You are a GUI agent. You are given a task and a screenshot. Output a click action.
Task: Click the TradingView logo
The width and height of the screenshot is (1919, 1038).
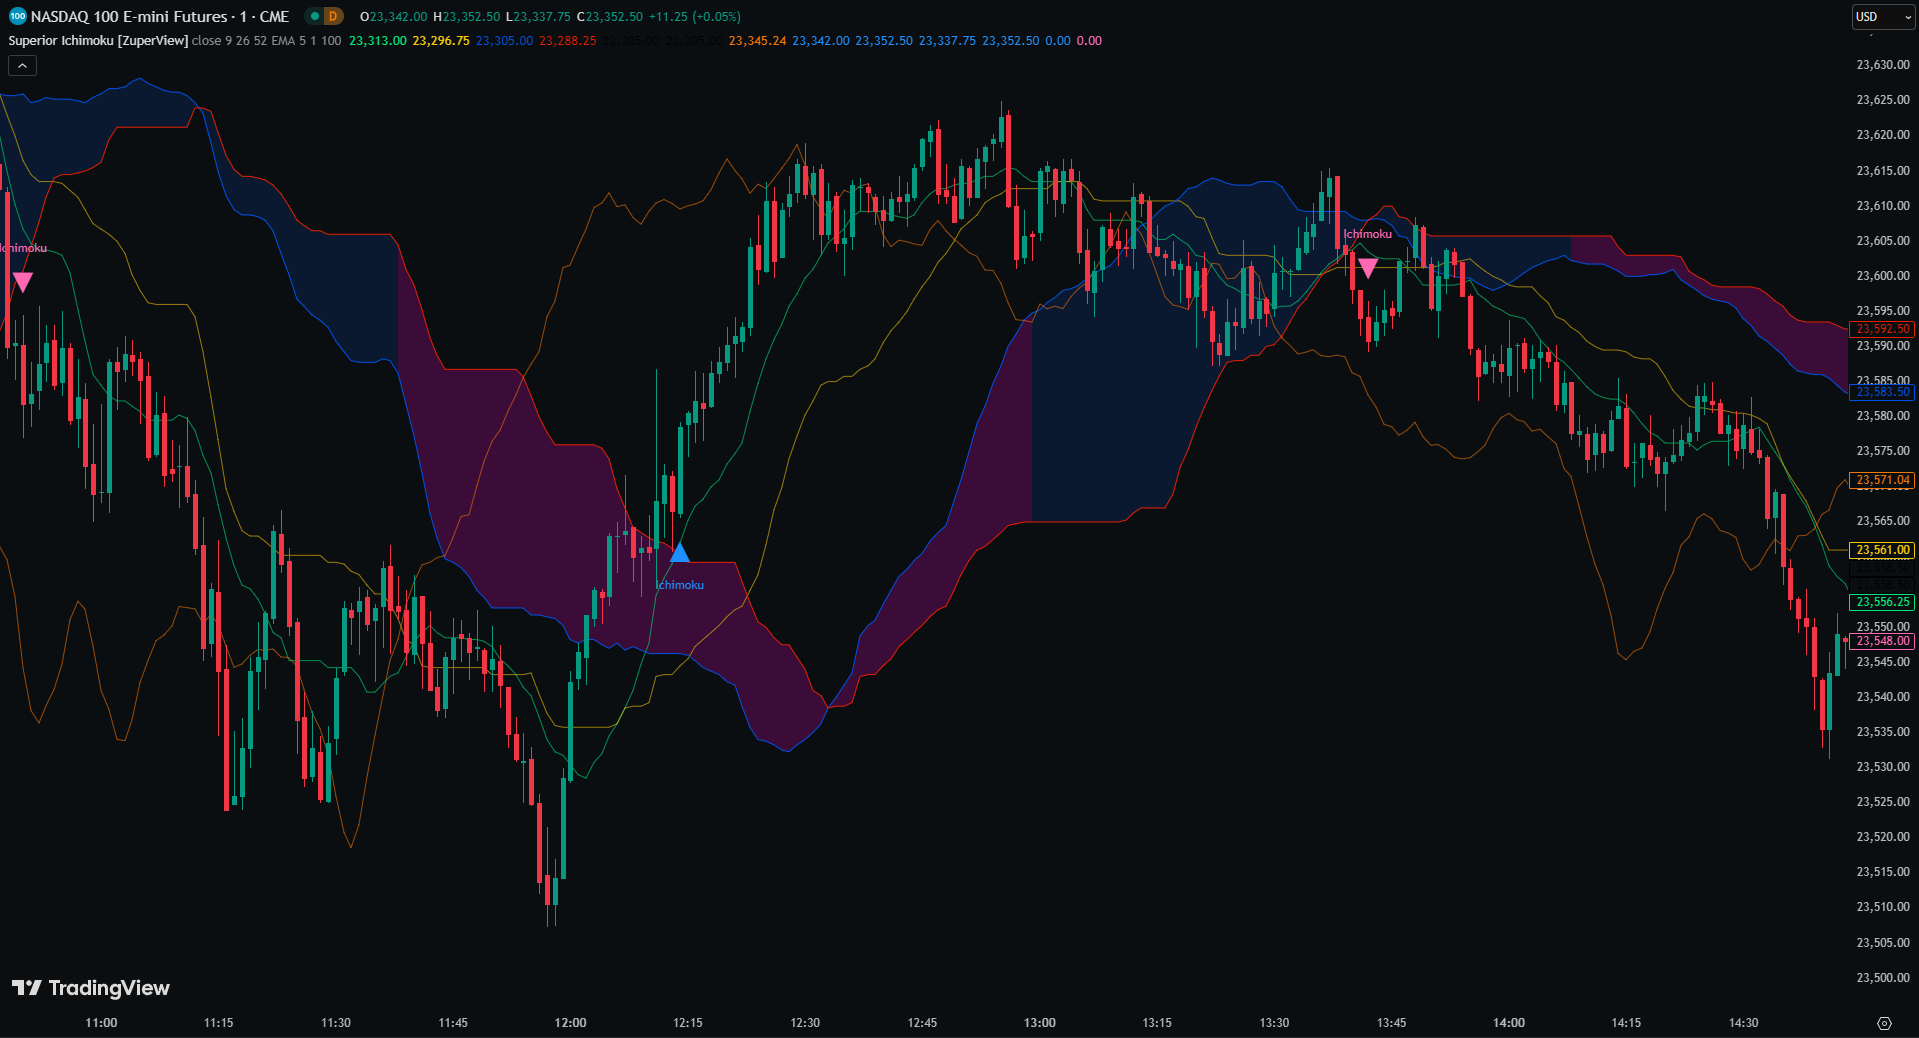coord(91,988)
